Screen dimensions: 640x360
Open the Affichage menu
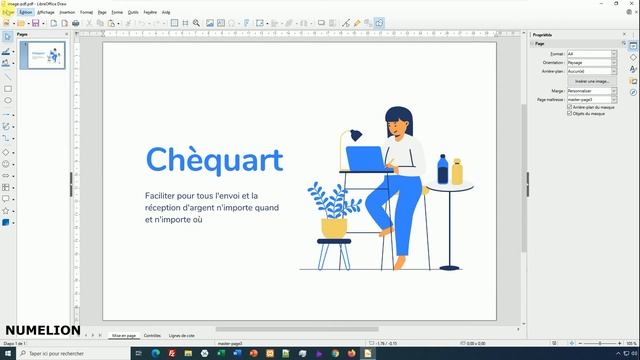coord(46,12)
